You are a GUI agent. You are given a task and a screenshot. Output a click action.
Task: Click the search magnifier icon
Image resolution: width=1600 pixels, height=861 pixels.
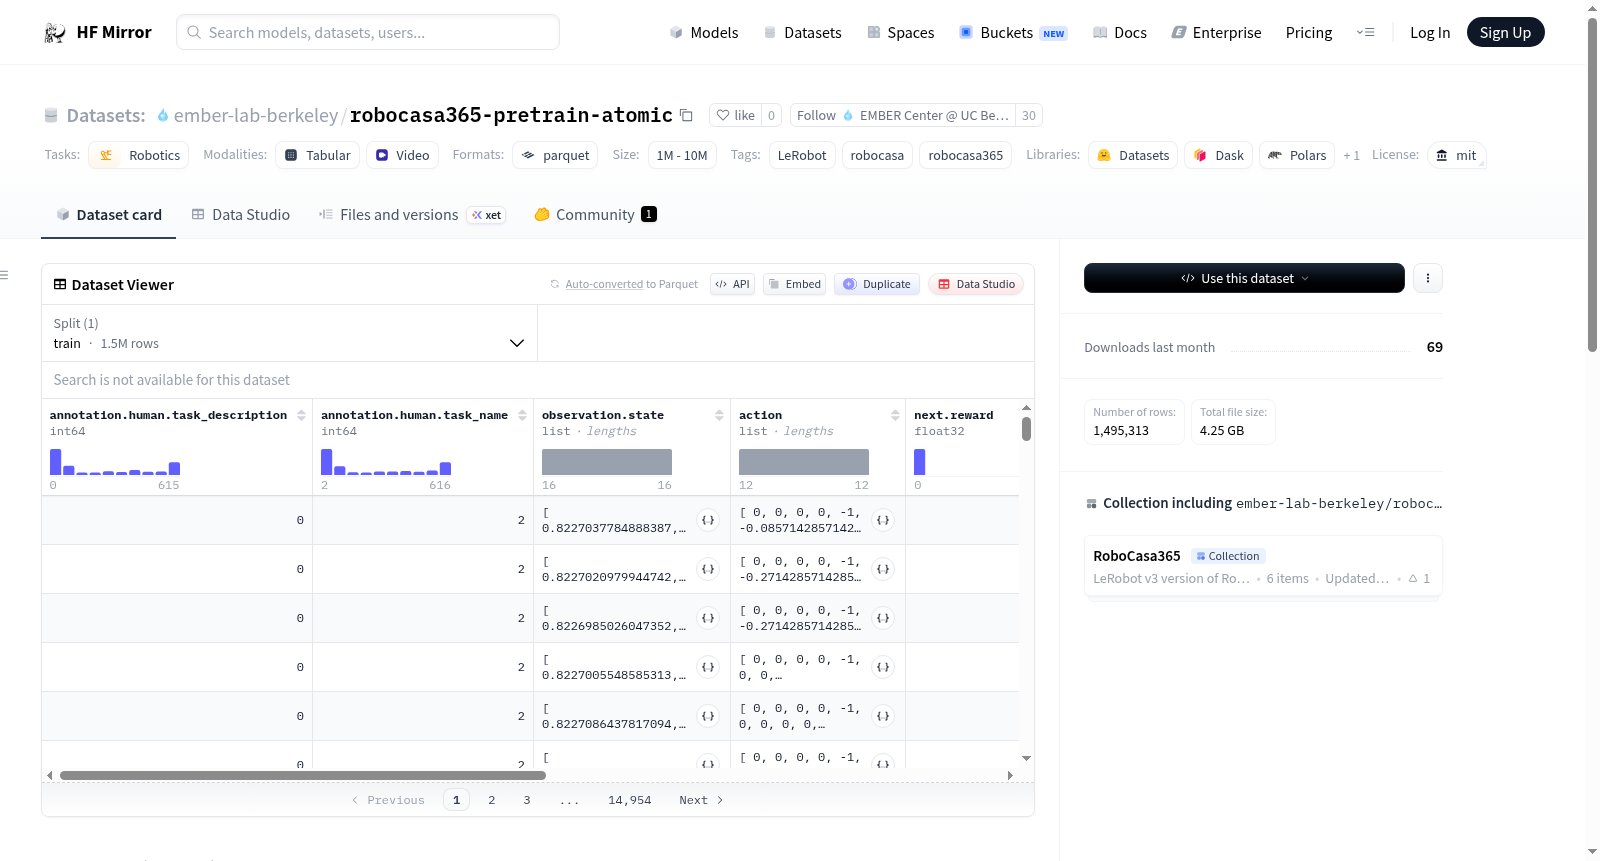[x=194, y=33]
